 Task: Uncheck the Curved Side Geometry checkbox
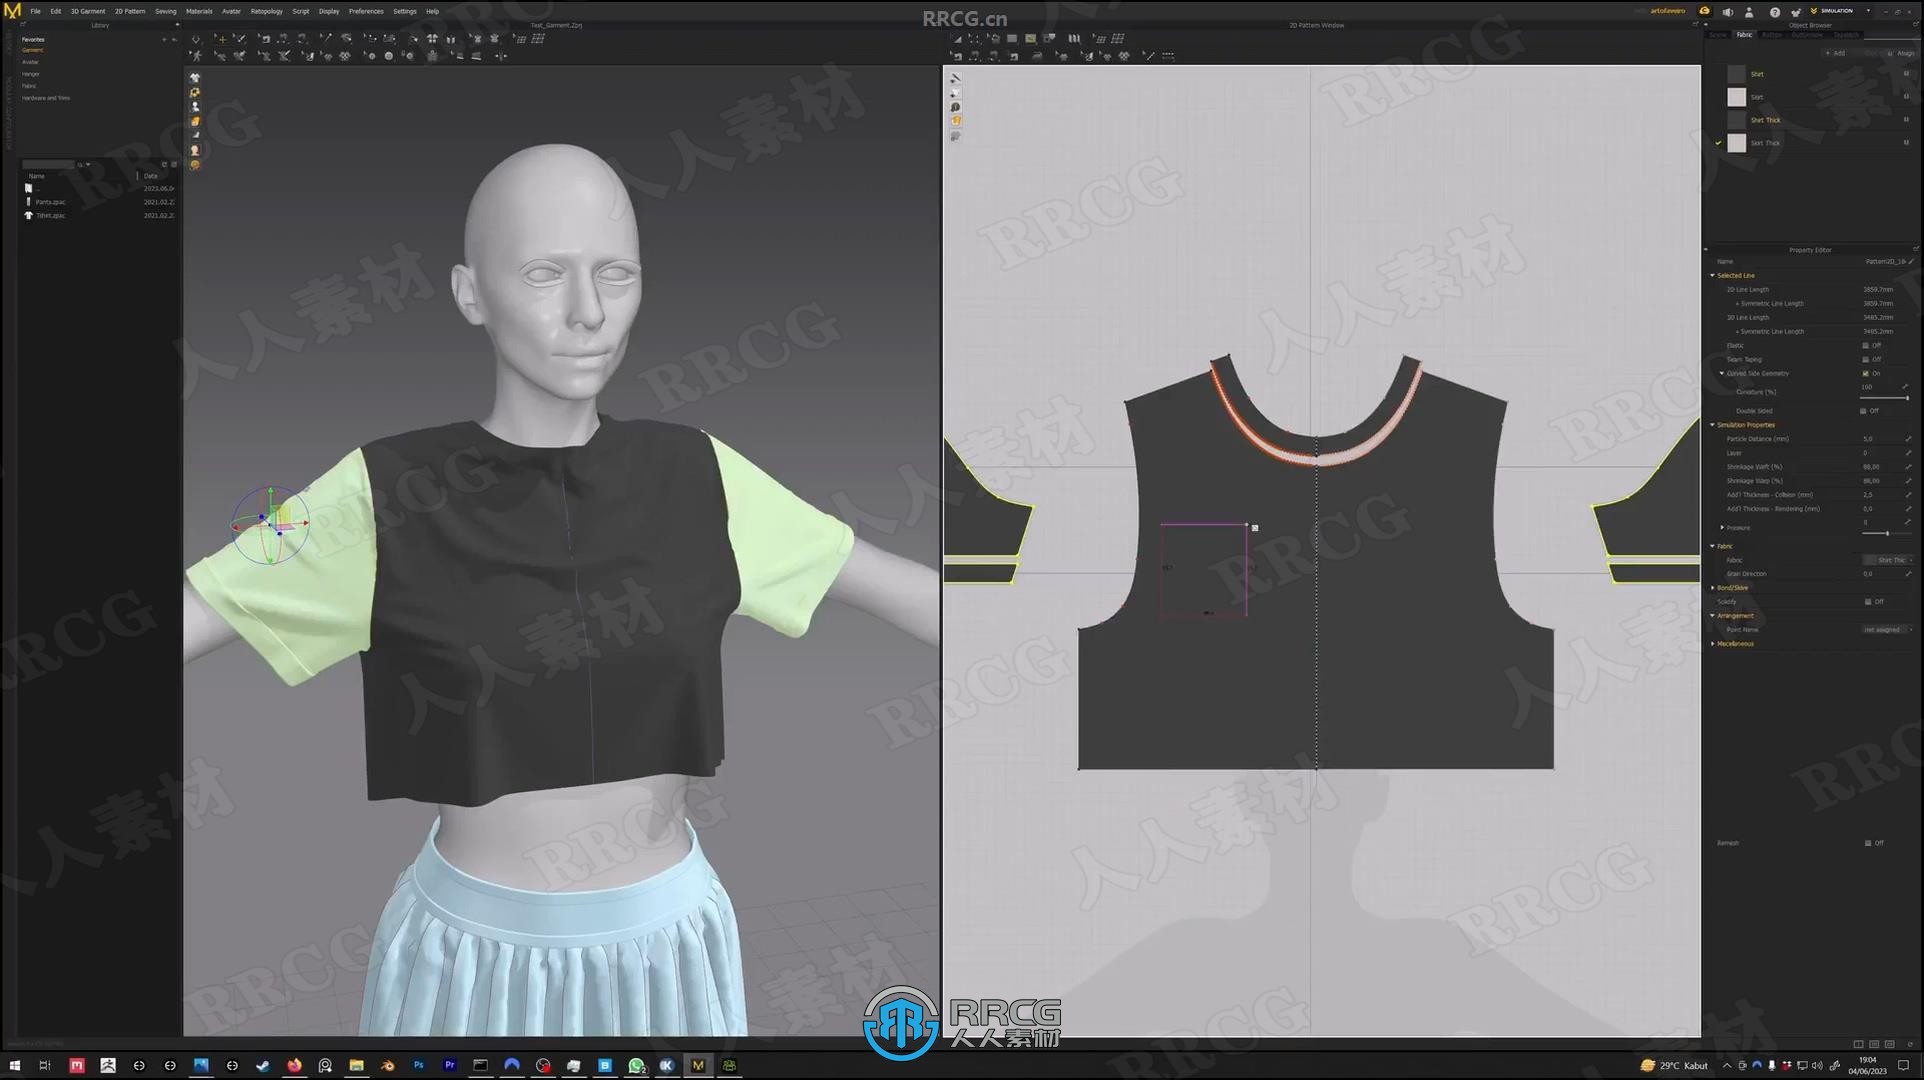[1865, 373]
